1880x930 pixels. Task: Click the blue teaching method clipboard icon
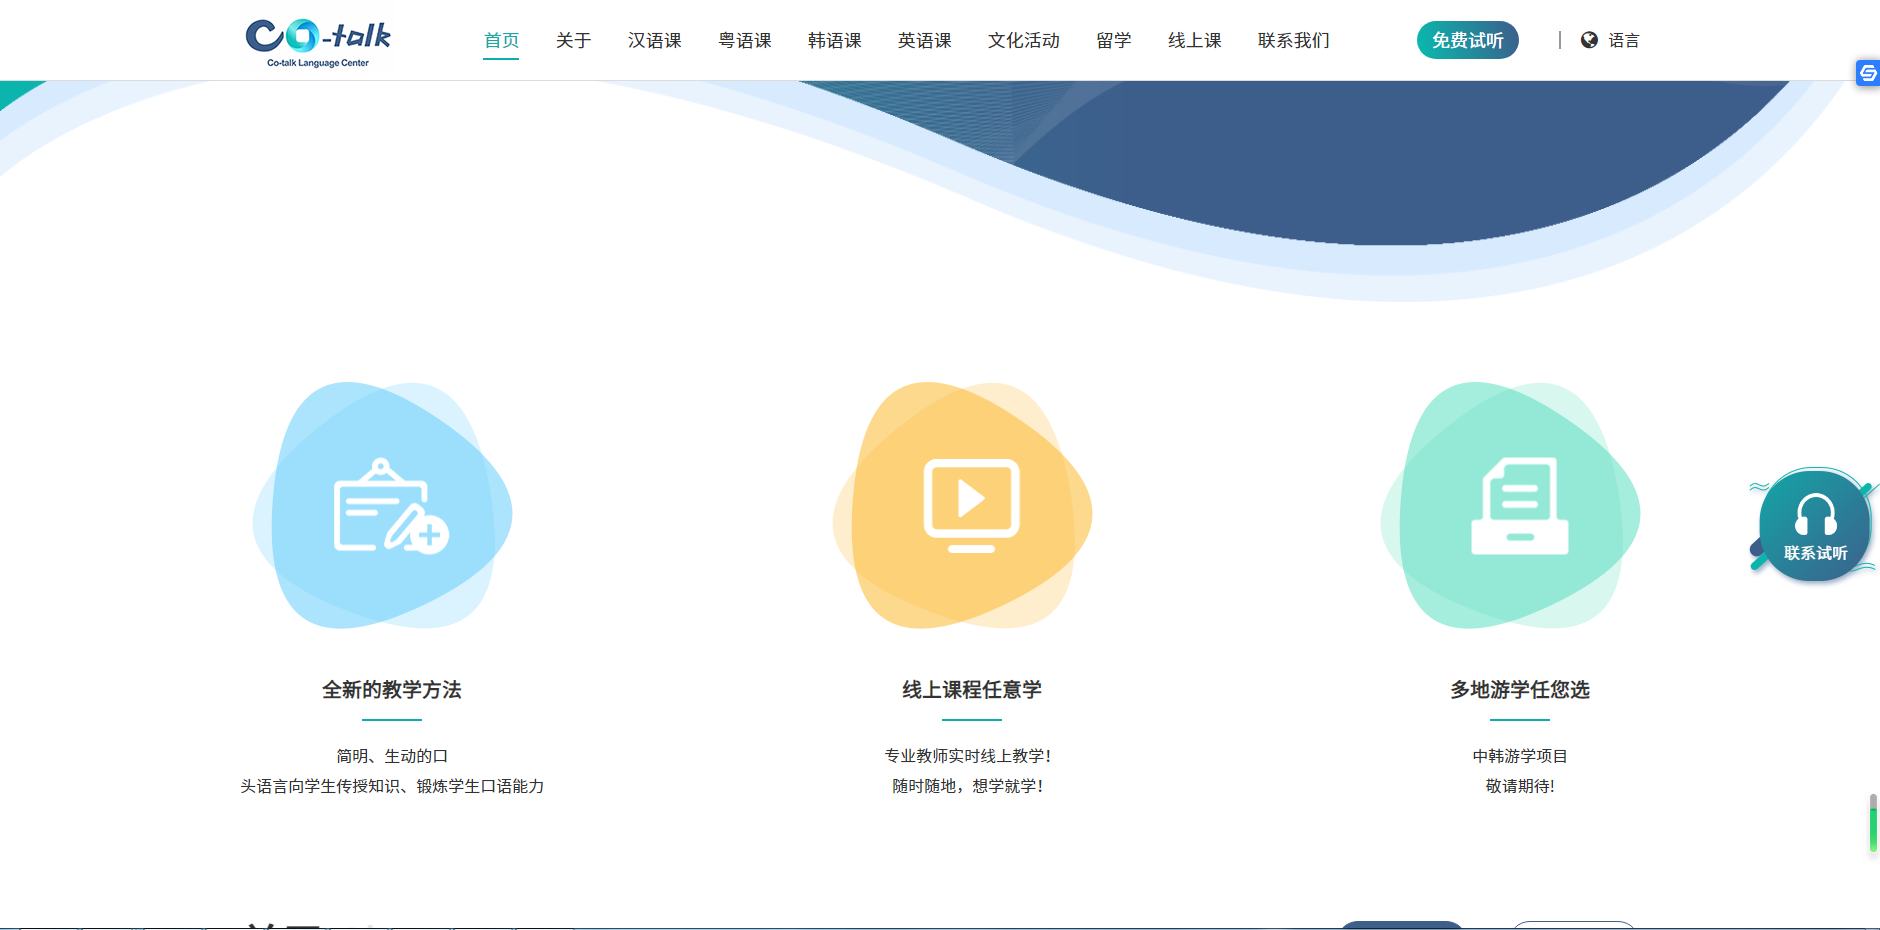[390, 506]
